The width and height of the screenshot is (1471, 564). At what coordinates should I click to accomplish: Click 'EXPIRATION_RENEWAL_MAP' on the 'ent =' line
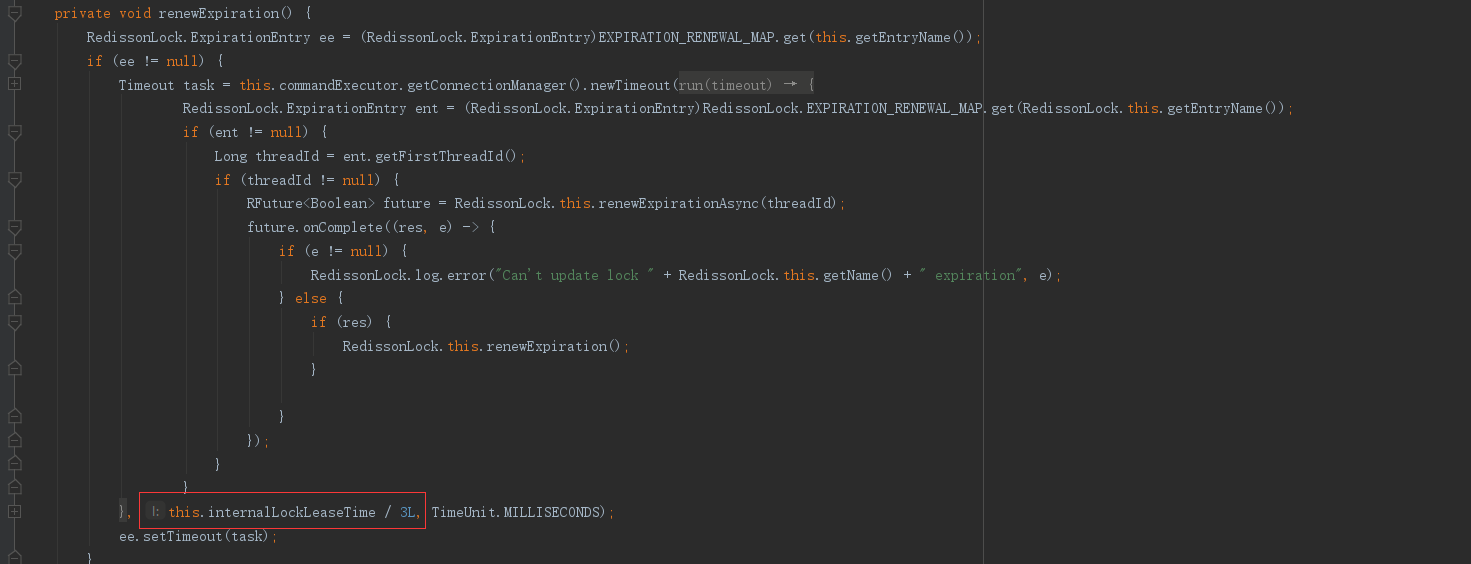coord(895,108)
